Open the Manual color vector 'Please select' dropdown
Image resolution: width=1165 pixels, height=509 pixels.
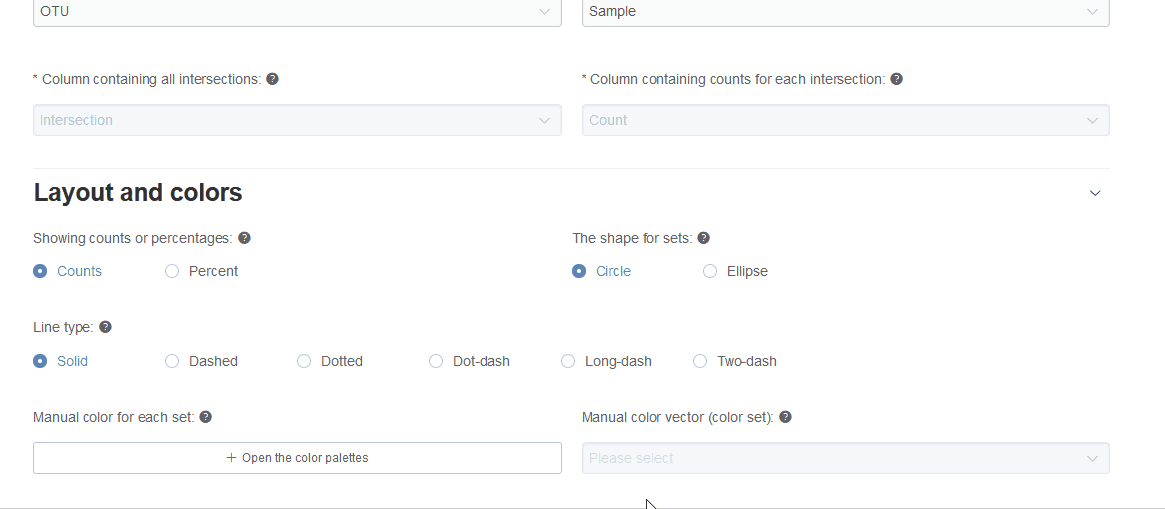click(846, 458)
